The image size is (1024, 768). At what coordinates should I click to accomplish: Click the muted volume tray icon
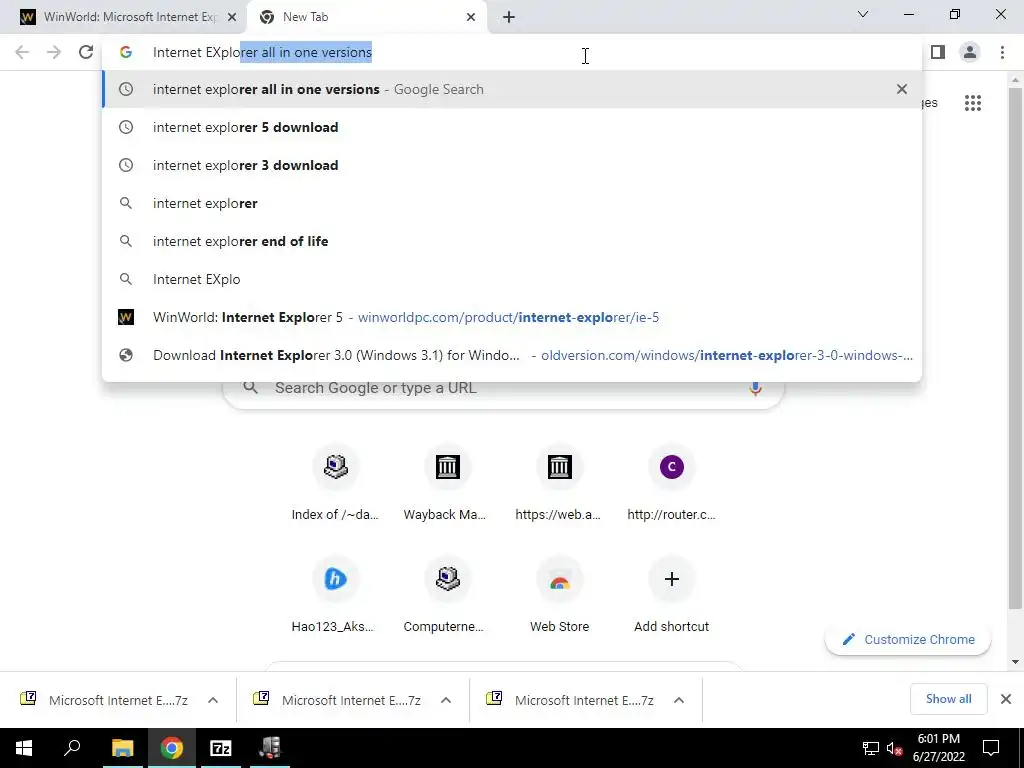(894, 748)
